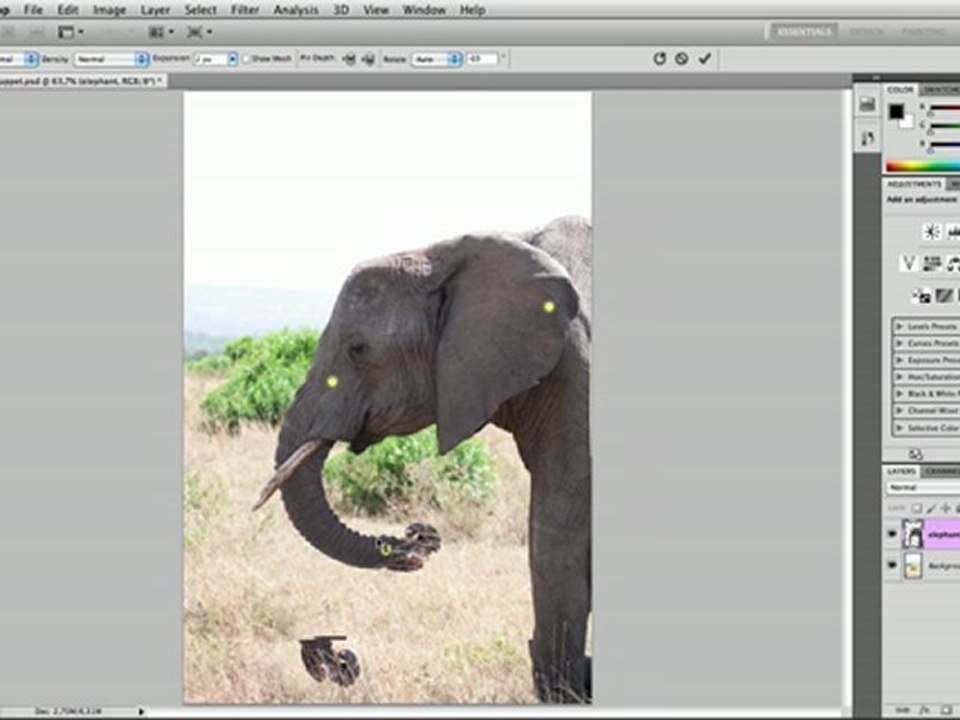Click the white background color swatch
960x720 pixels.
pos(906,121)
